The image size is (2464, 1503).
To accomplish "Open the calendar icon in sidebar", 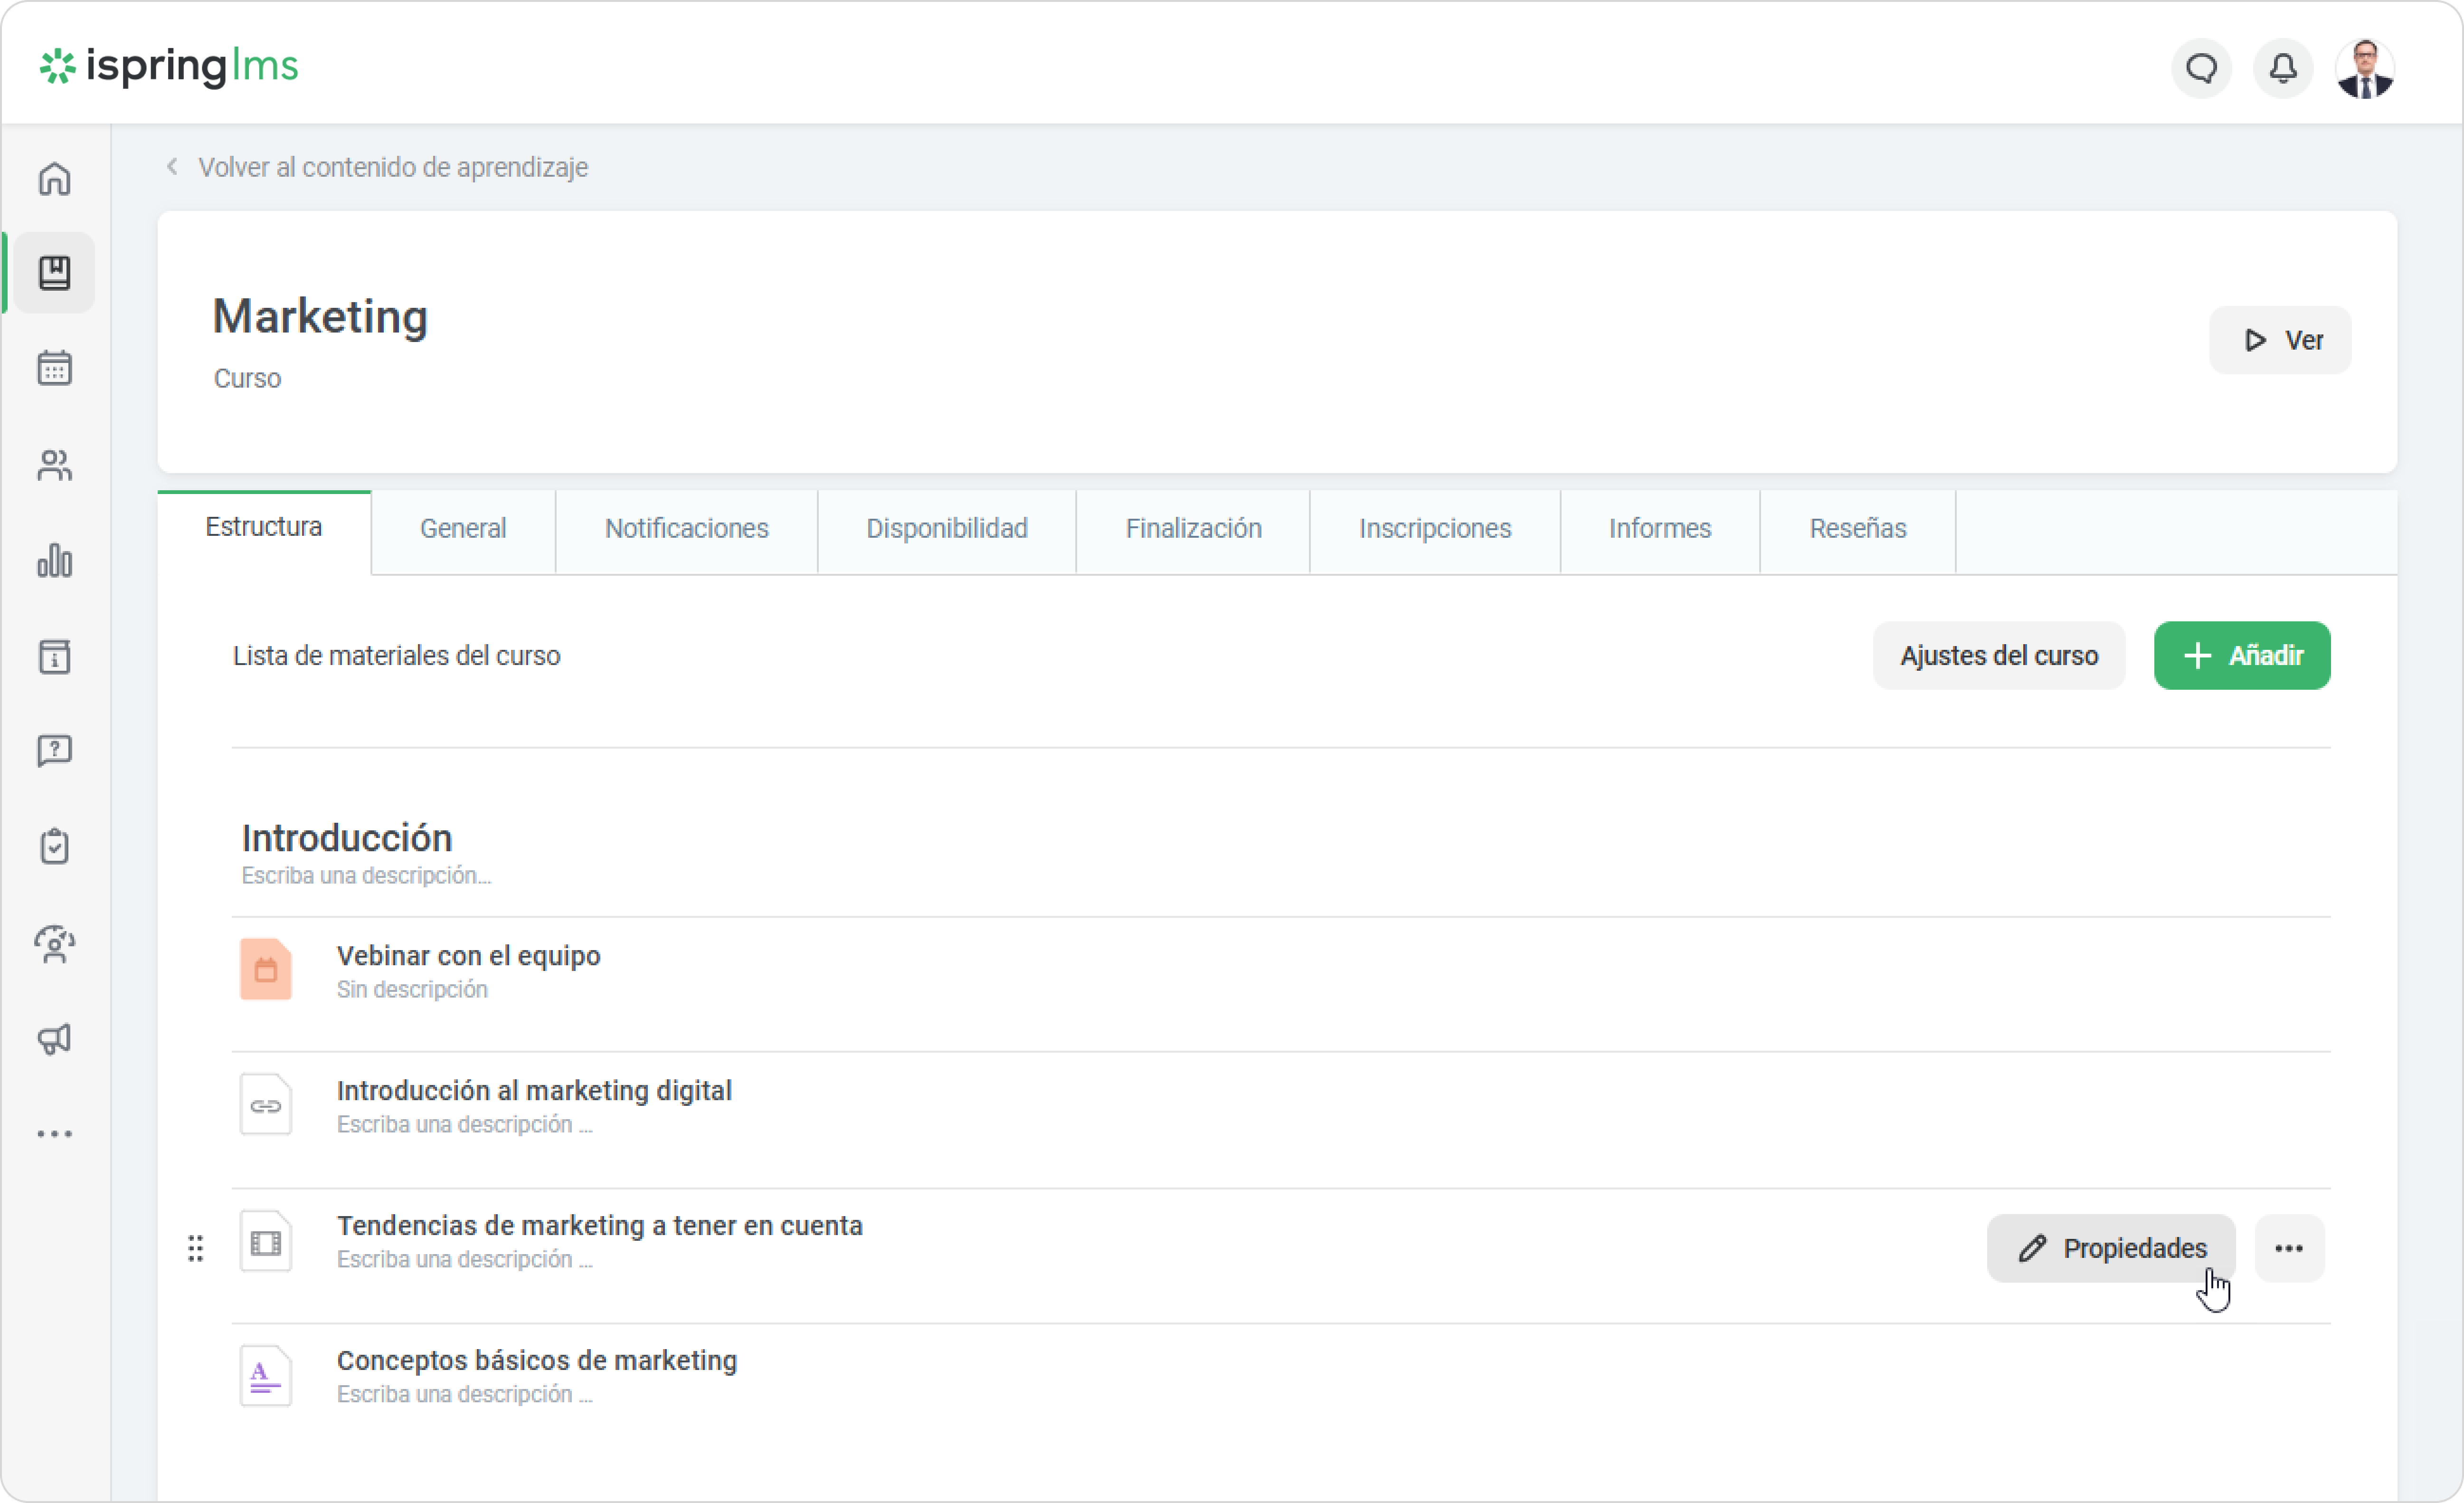I will coord(54,369).
